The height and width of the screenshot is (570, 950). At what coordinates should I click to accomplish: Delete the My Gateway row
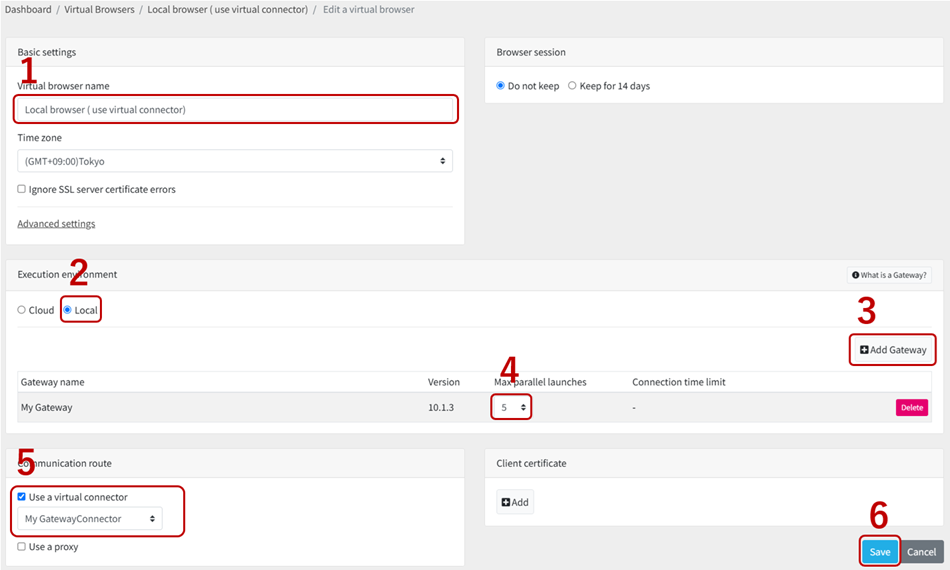pos(911,408)
